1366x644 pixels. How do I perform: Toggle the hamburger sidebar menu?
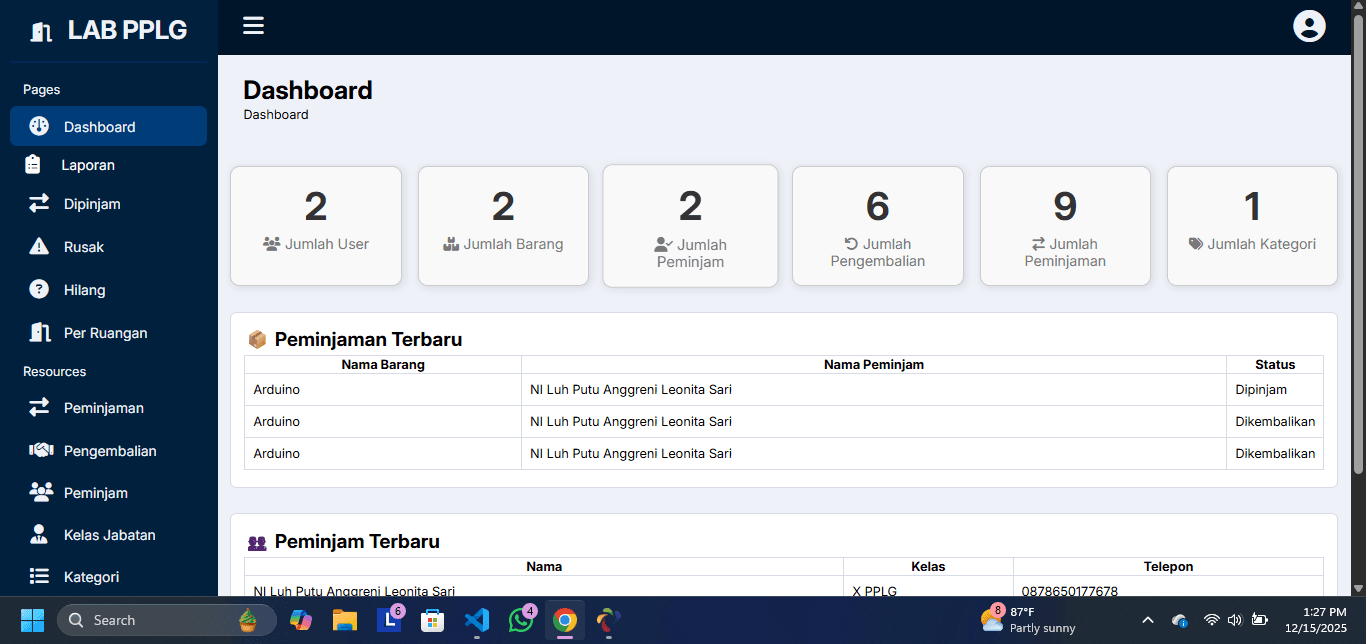click(253, 26)
